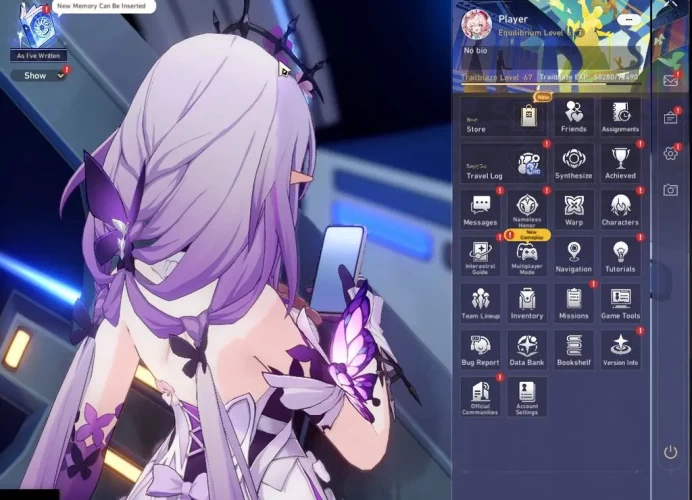Open the mail envelope icon
The image size is (692, 500).
(x=670, y=80)
